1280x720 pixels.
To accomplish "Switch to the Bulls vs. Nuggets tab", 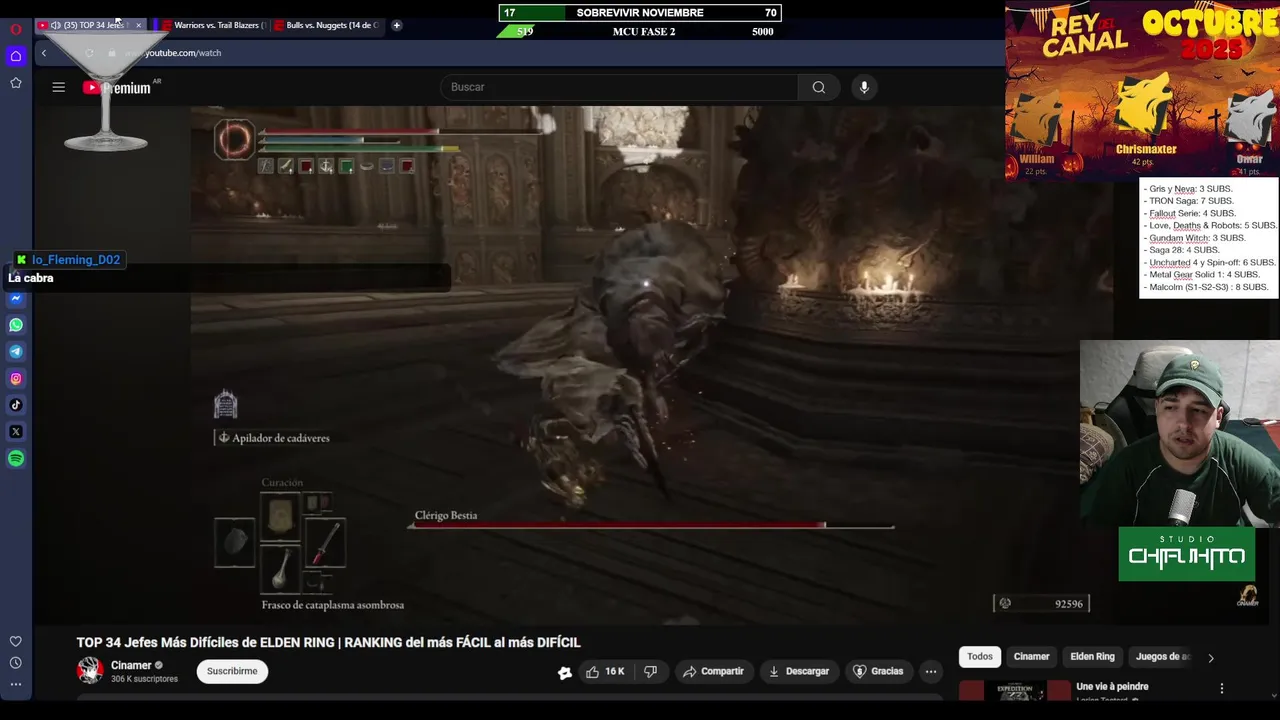I will point(326,25).
